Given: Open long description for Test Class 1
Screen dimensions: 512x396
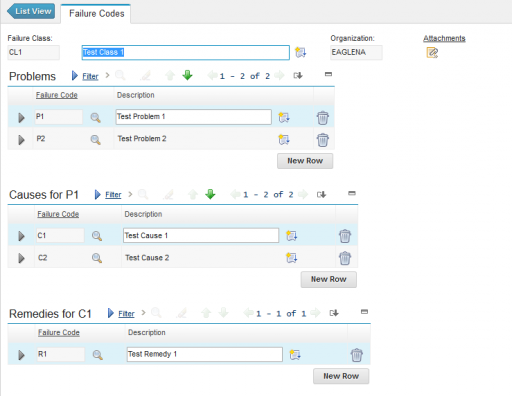Looking at the screenshot, I should (300, 52).
